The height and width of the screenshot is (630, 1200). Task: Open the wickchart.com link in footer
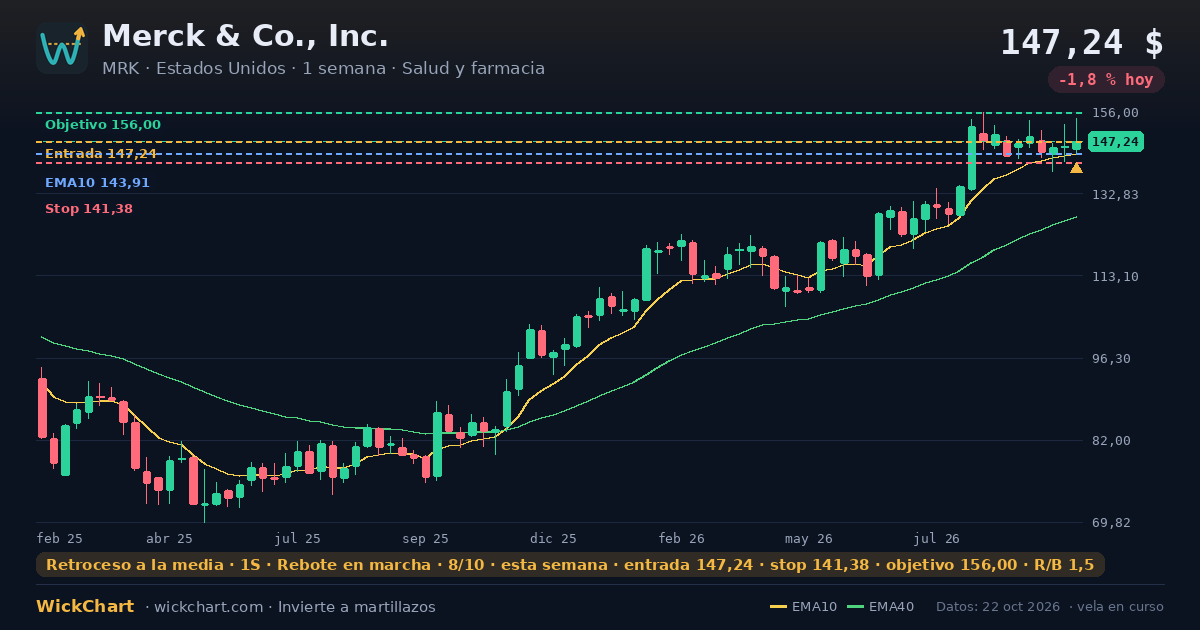click(x=211, y=607)
